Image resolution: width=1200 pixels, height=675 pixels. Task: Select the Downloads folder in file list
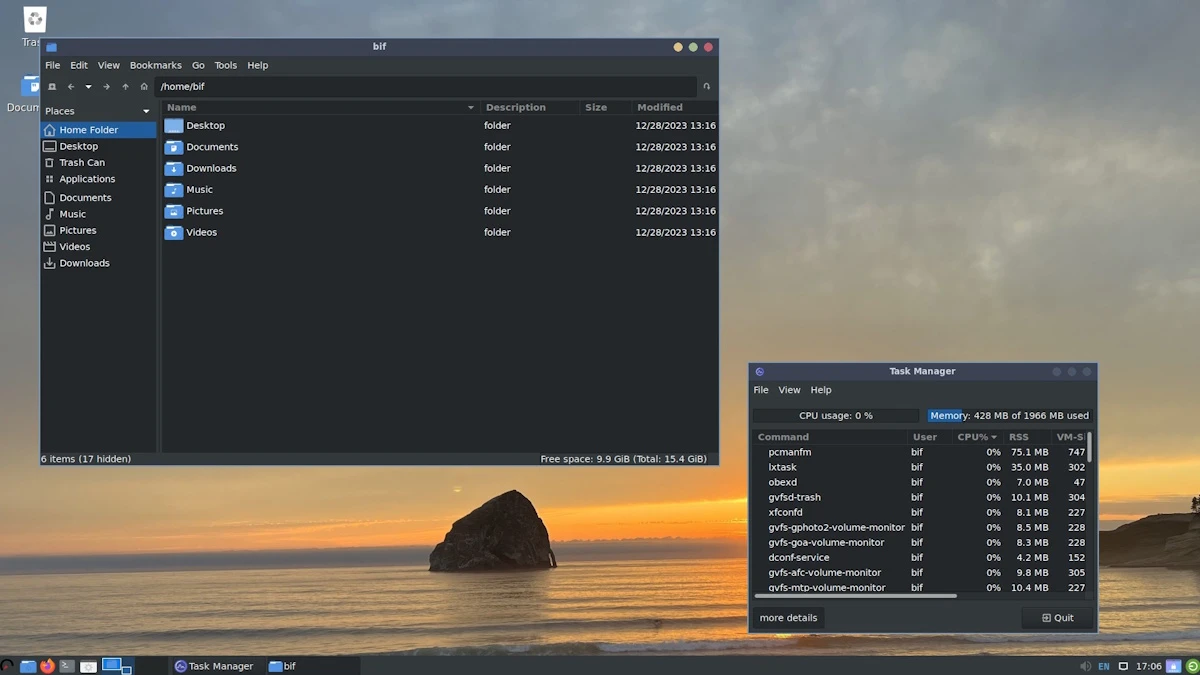coord(211,168)
